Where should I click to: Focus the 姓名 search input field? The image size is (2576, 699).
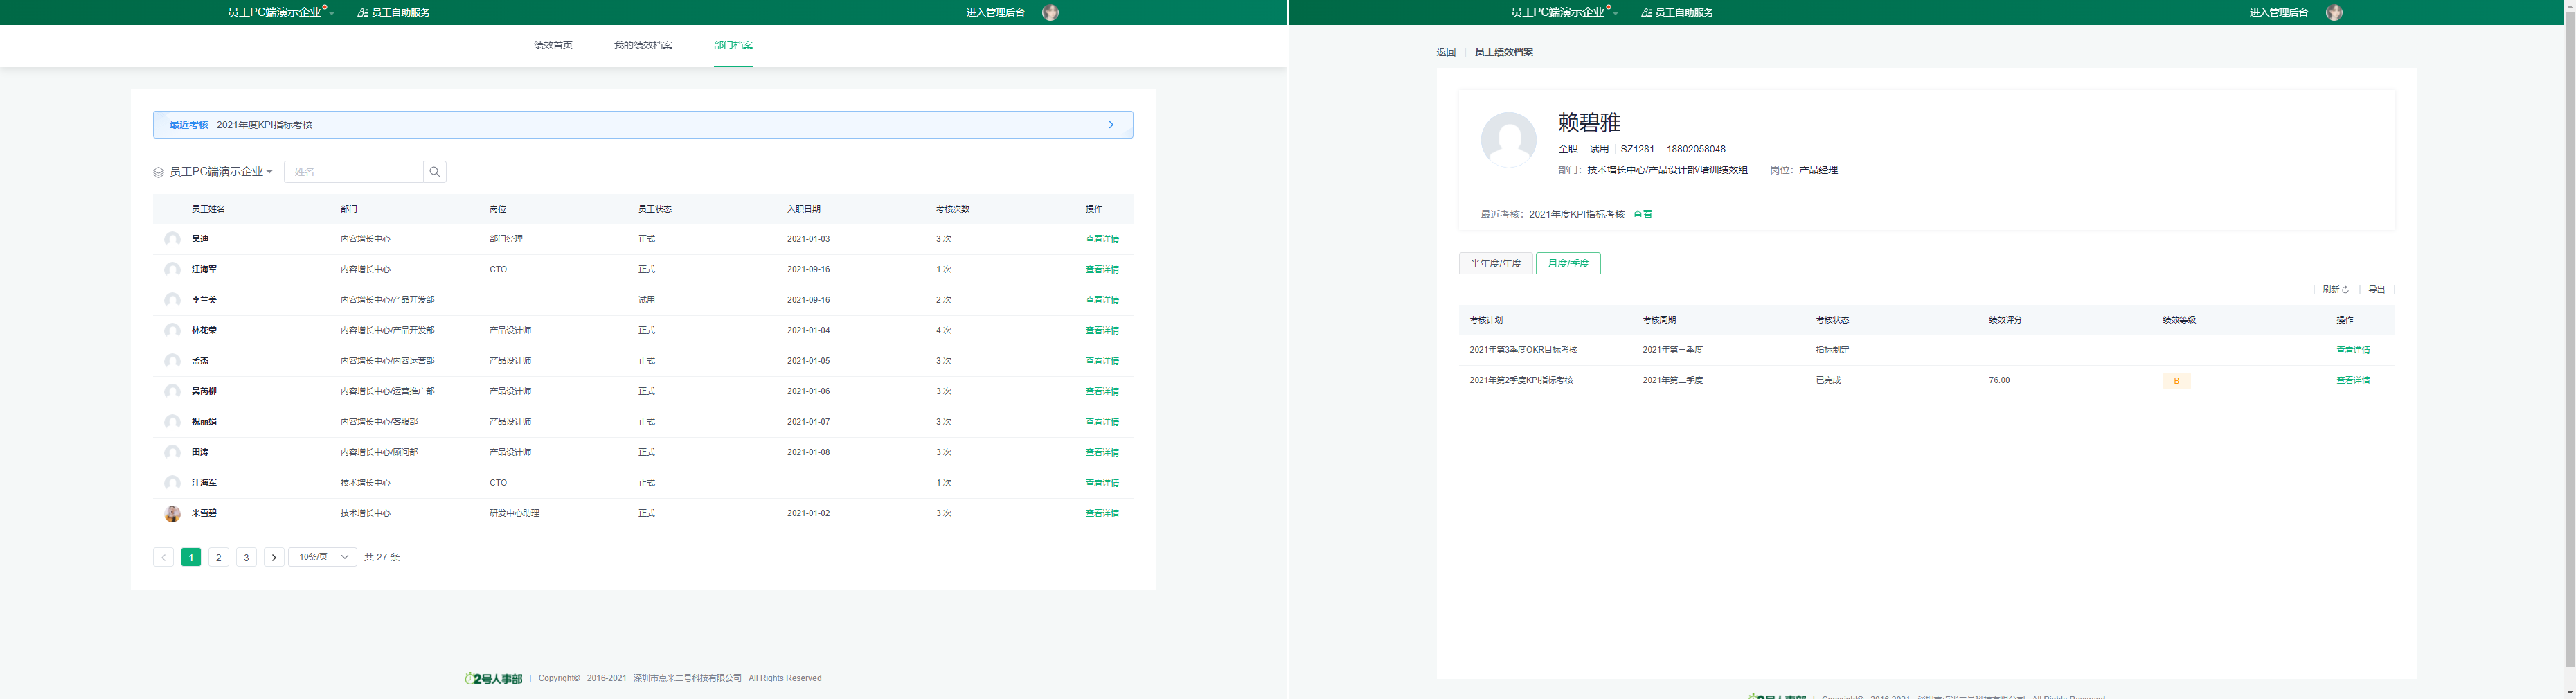[353, 172]
